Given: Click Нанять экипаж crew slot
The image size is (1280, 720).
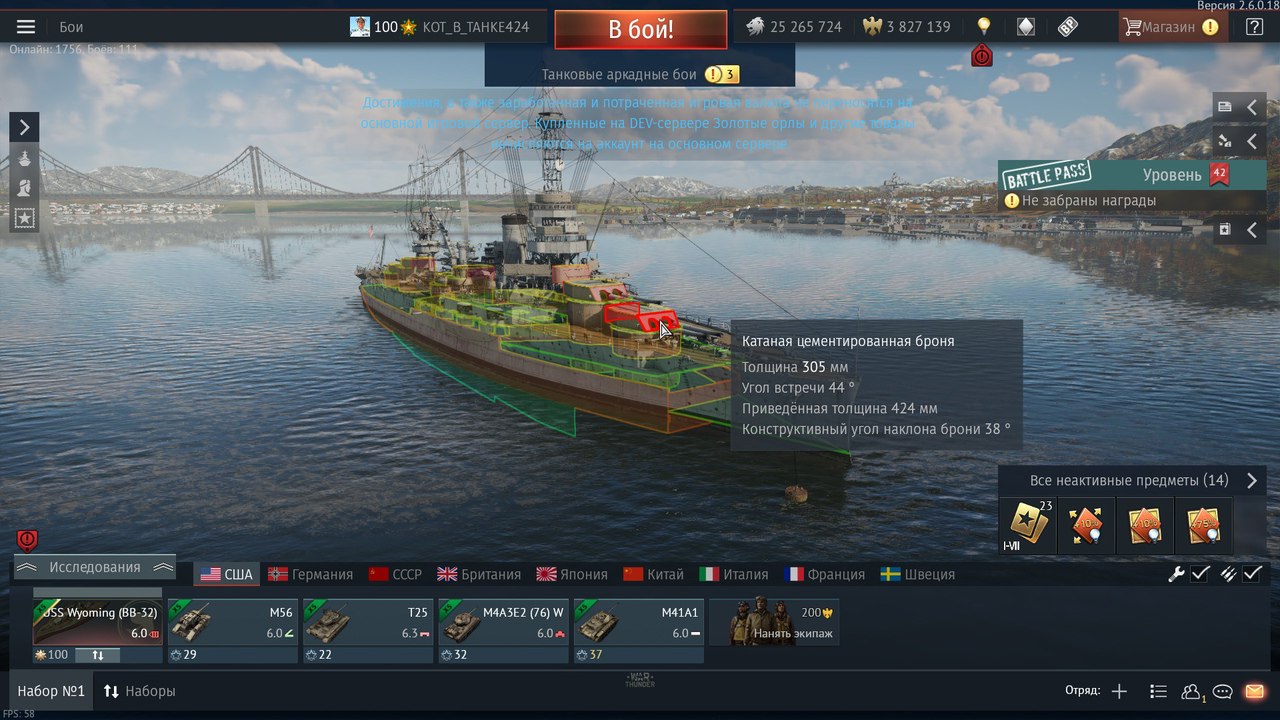Looking at the screenshot, I should coord(774,623).
